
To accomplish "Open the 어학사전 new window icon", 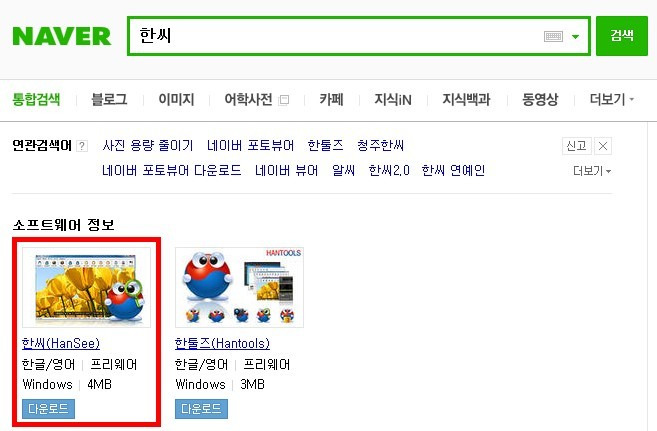I will click(284, 100).
